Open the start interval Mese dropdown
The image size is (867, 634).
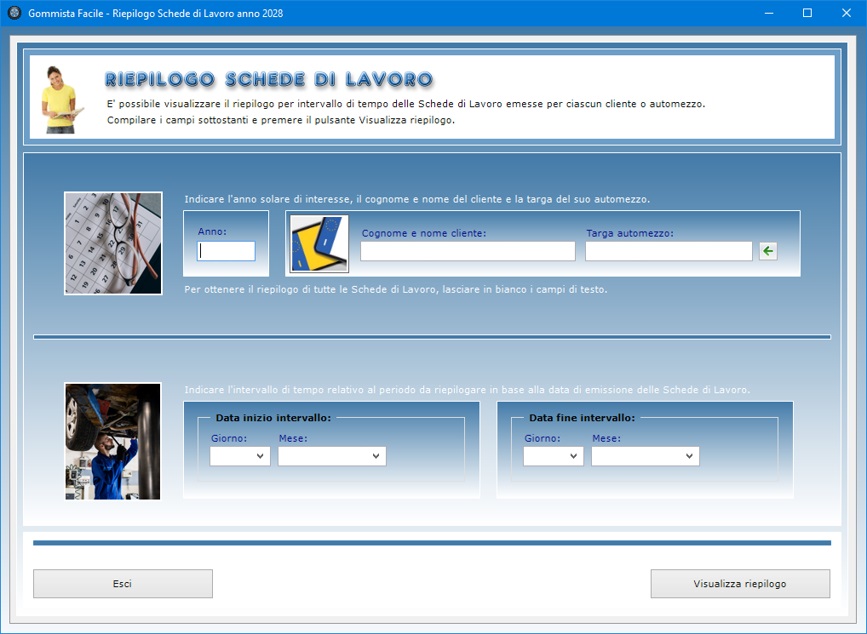[x=332, y=456]
